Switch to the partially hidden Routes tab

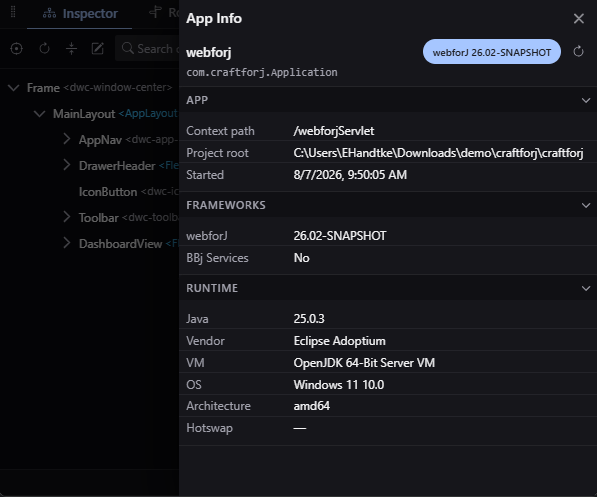[164, 13]
